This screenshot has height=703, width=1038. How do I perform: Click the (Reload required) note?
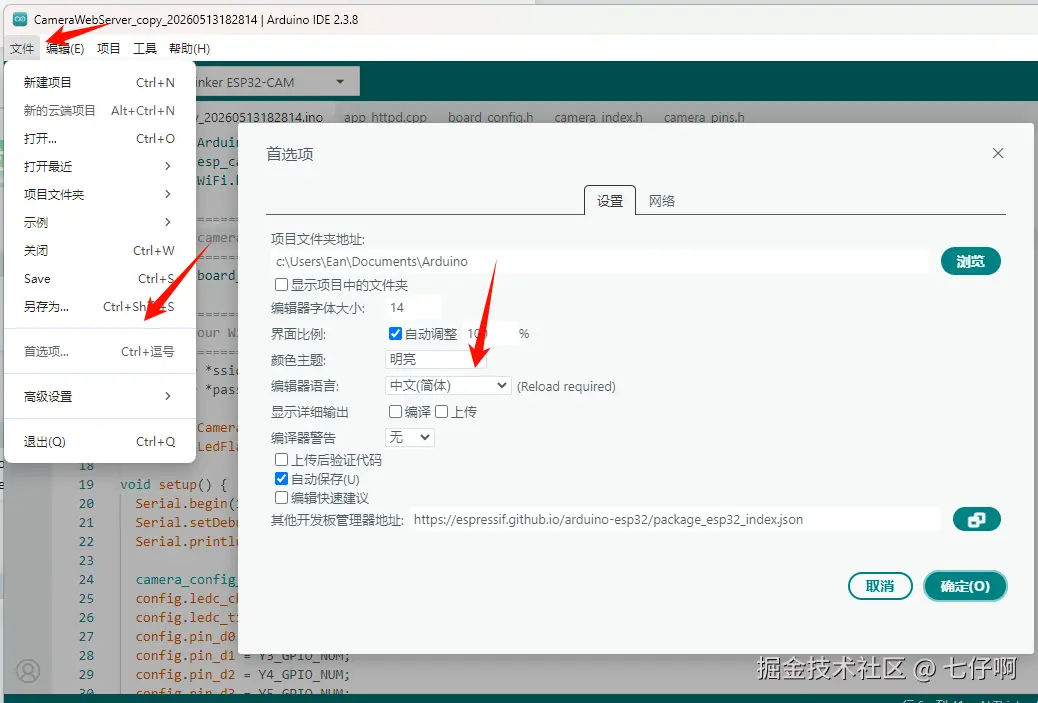point(566,386)
